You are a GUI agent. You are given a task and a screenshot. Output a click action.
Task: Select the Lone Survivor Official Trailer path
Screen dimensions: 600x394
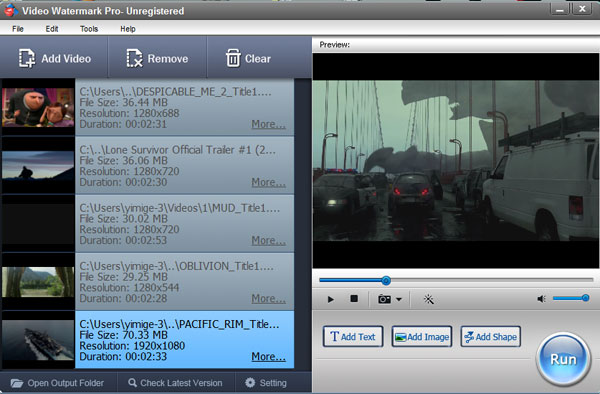pyautogui.click(x=177, y=150)
